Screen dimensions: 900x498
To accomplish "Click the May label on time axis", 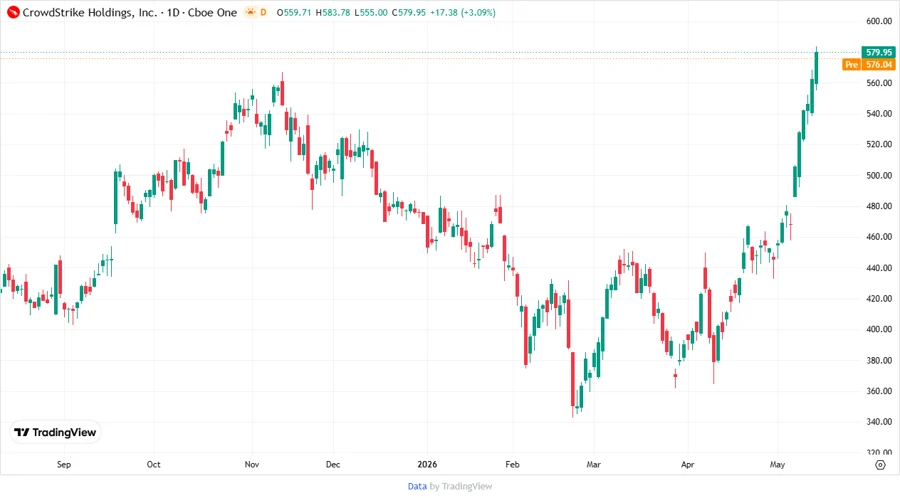I will 777,464.
